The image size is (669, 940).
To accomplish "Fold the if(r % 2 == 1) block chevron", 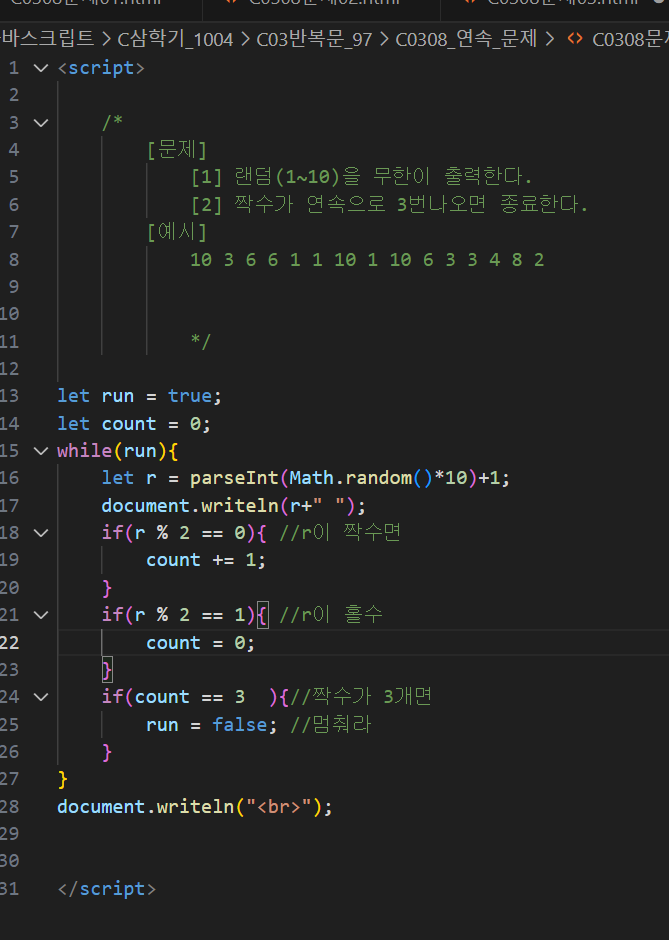I will tap(41, 615).
